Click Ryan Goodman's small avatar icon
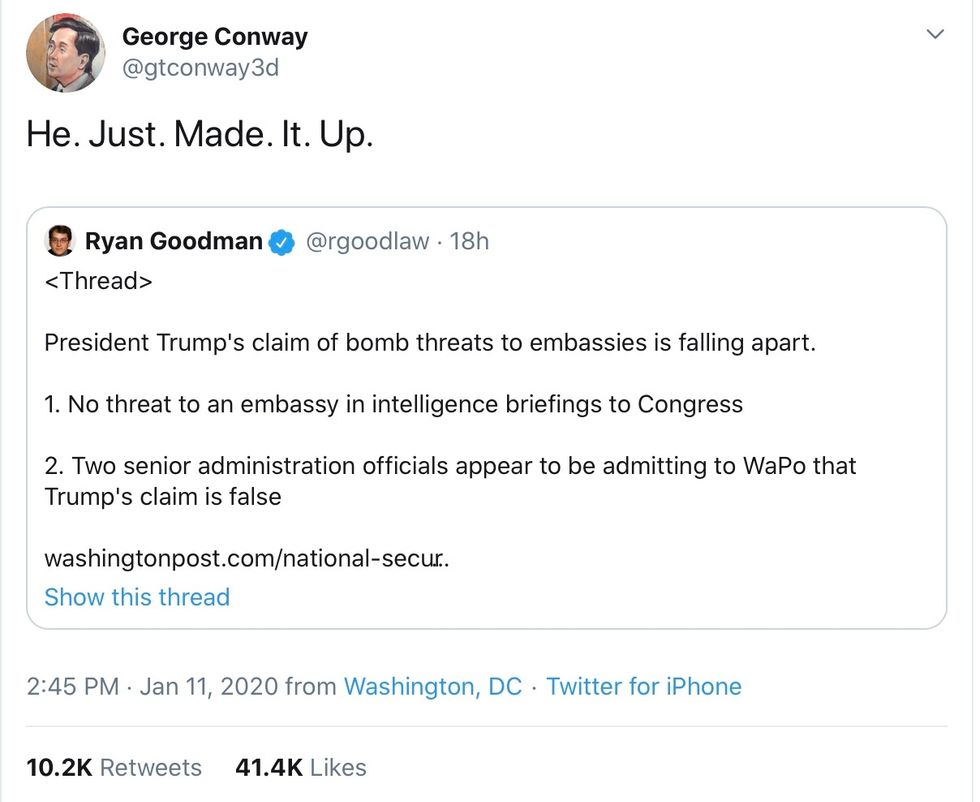Image resolution: width=980 pixels, height=802 pixels. (60, 241)
